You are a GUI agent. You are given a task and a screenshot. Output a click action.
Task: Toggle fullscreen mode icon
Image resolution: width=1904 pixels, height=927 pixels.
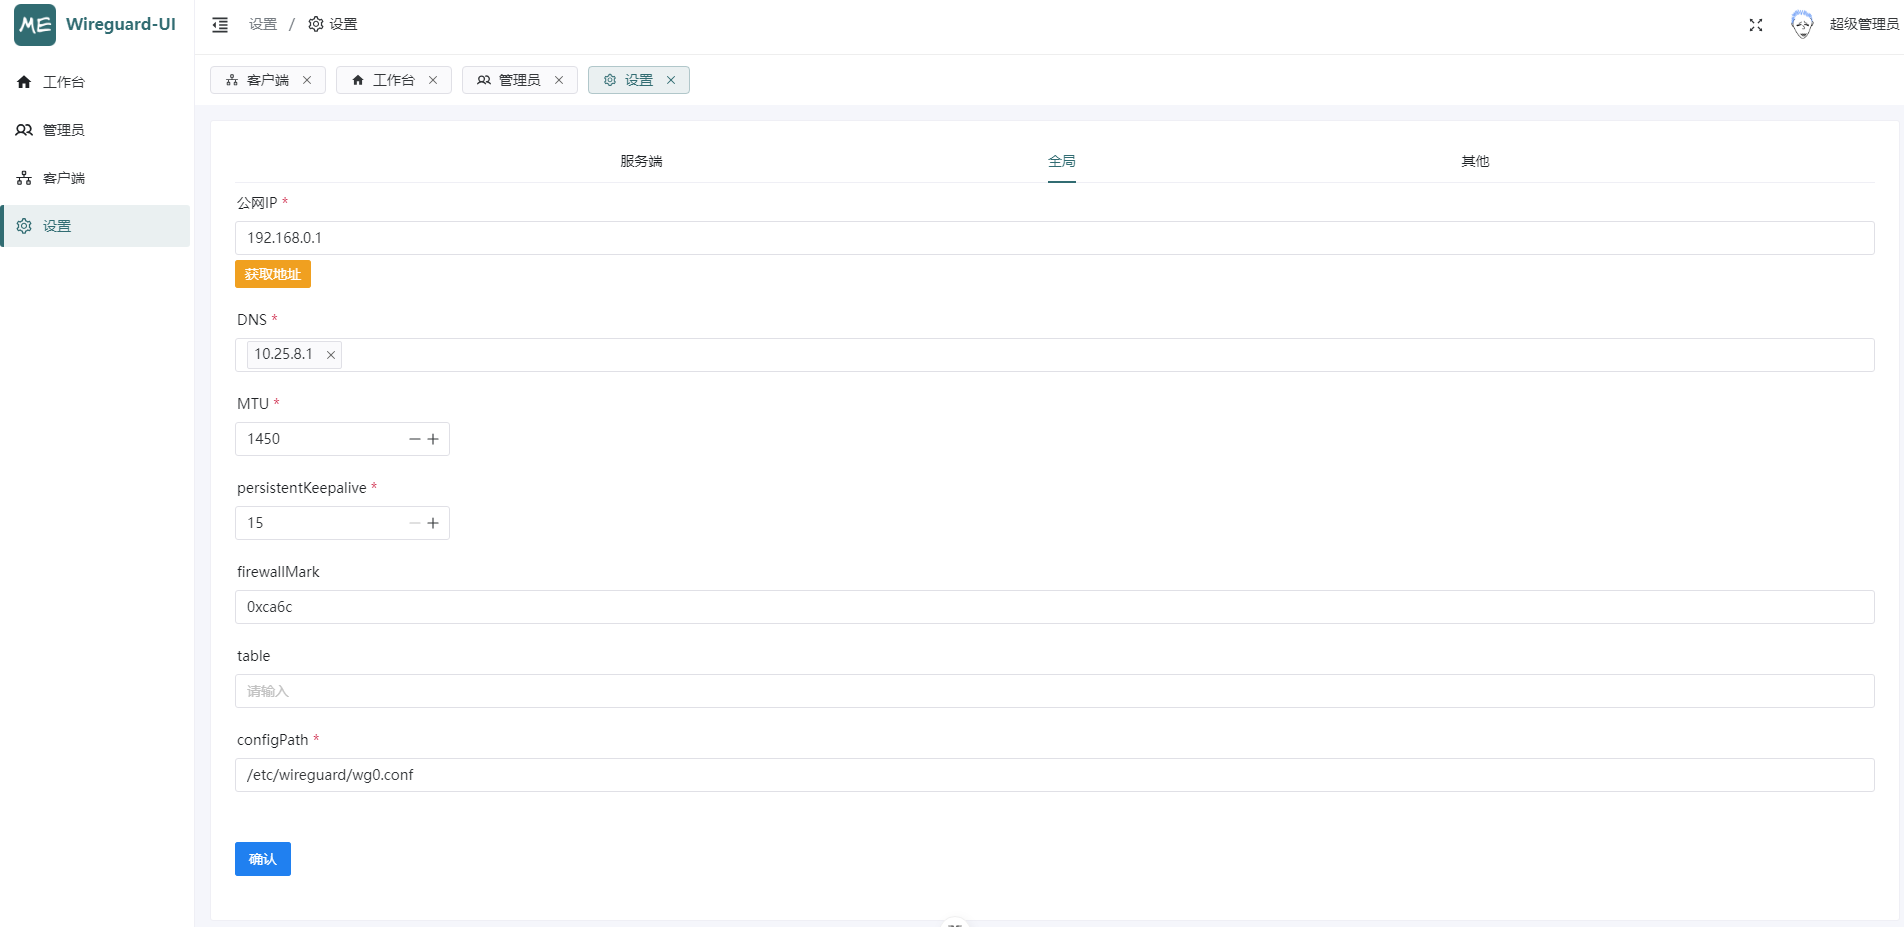[x=1755, y=25]
